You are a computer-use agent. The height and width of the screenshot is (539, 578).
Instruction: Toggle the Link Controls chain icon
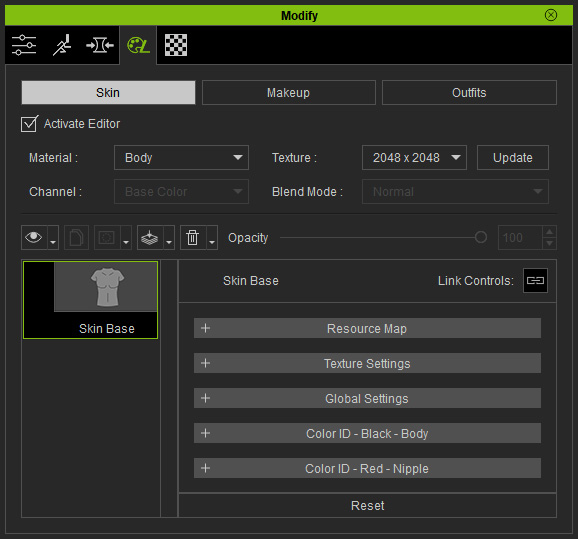535,281
